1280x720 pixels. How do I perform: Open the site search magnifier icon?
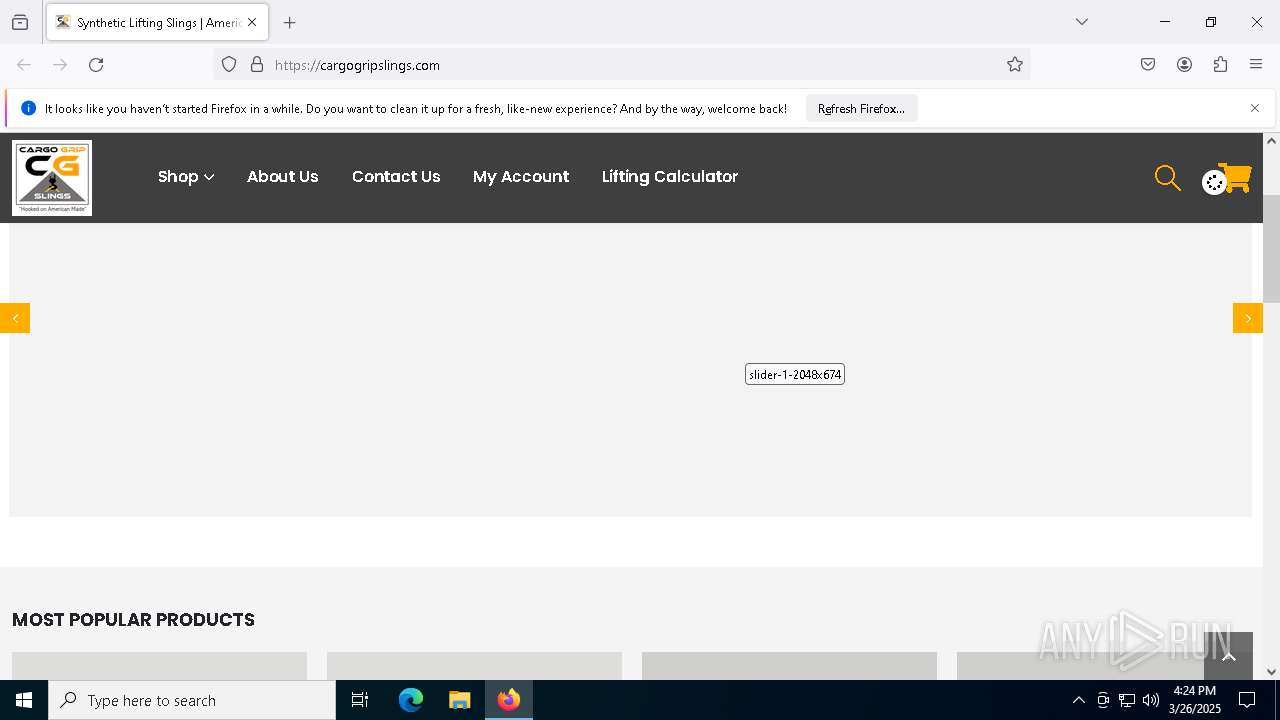(x=1167, y=178)
